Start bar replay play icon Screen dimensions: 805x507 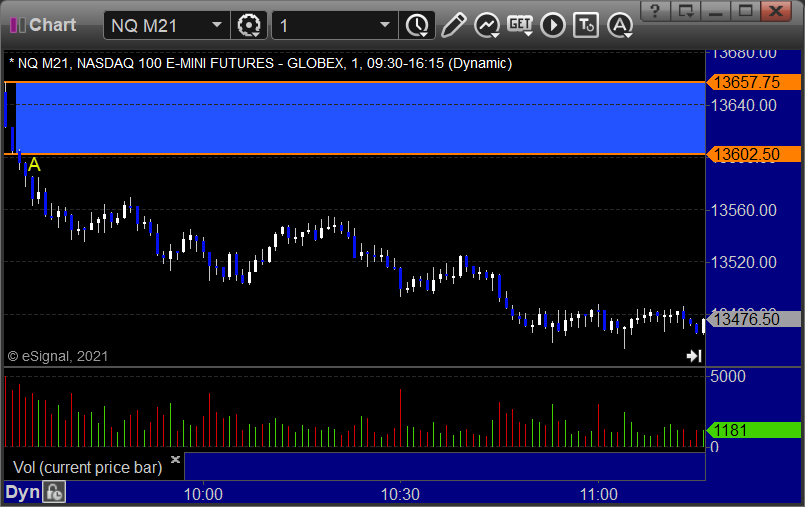553,25
